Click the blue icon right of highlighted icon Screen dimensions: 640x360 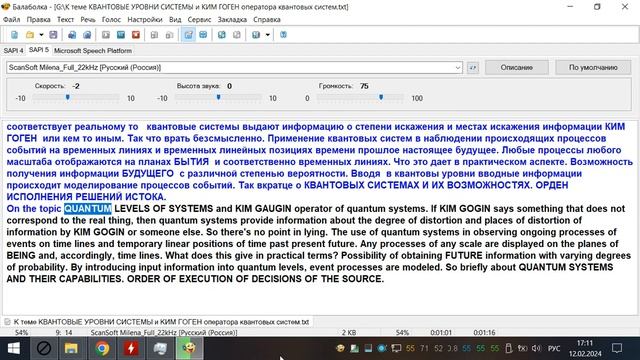(203, 35)
